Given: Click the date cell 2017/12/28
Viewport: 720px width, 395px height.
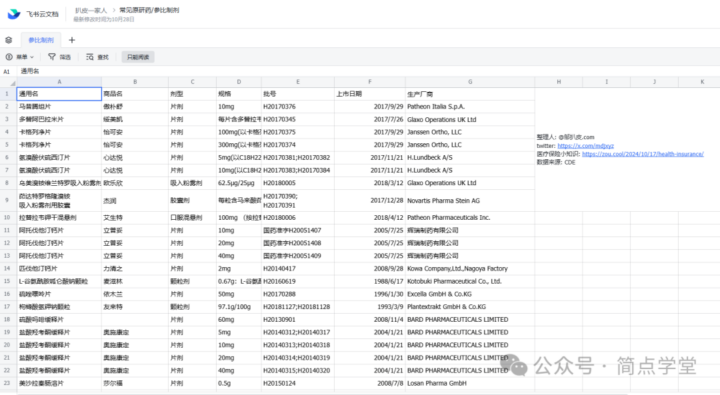Looking at the screenshot, I should [370, 200].
